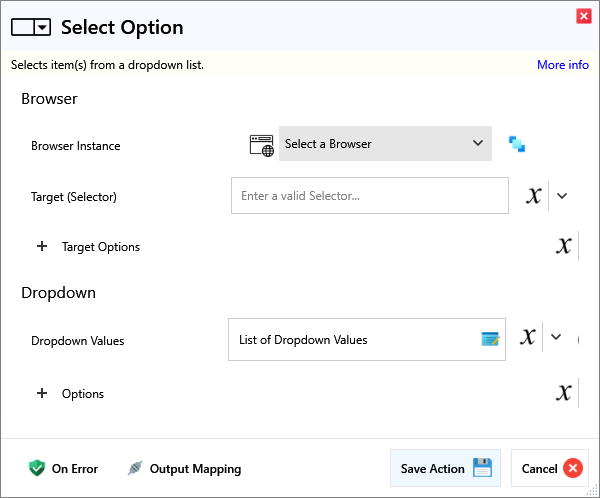This screenshot has height=498, width=600.
Task: Click the browser globe icon beside Select a Browser
Action: coord(261,144)
